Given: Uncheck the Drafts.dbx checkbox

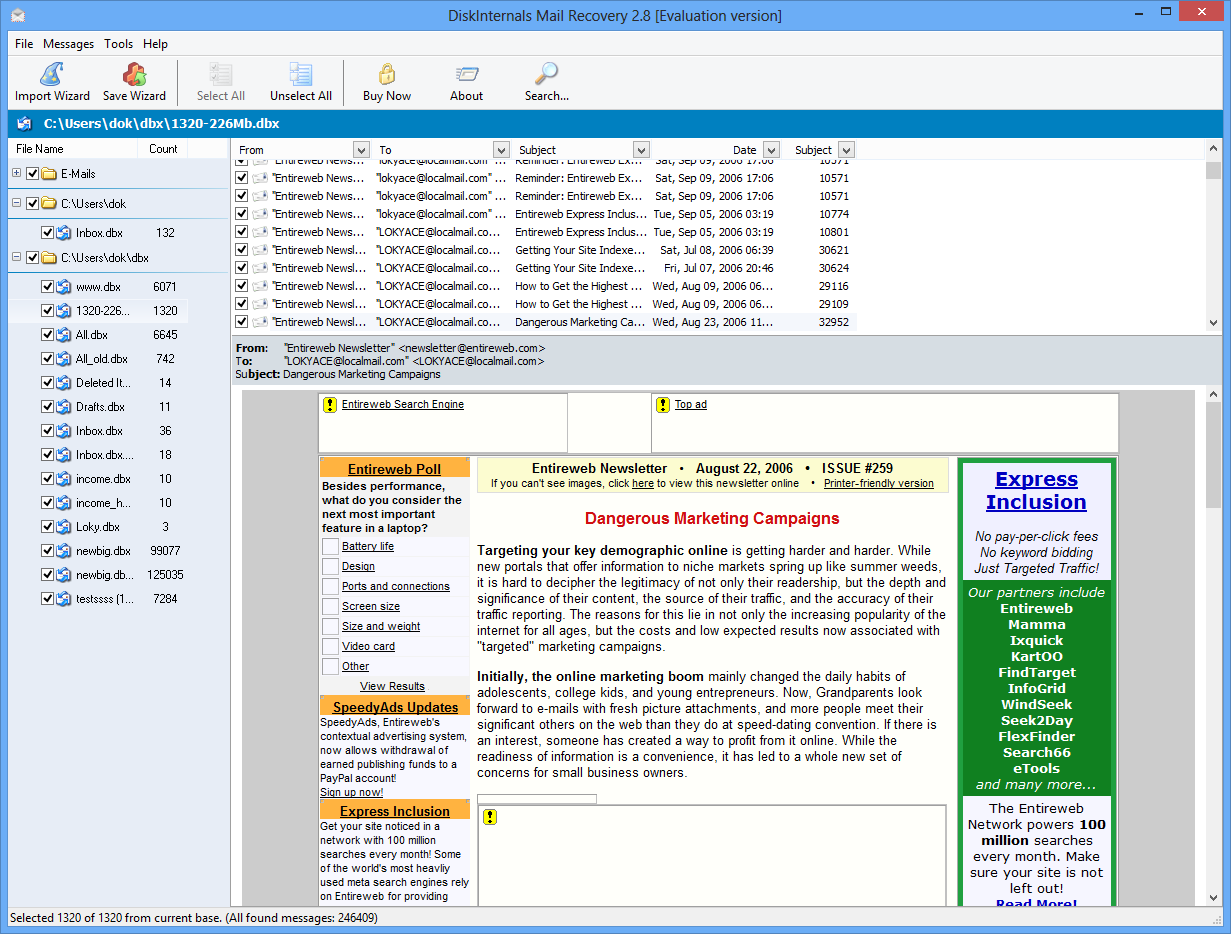Looking at the screenshot, I should click(47, 407).
